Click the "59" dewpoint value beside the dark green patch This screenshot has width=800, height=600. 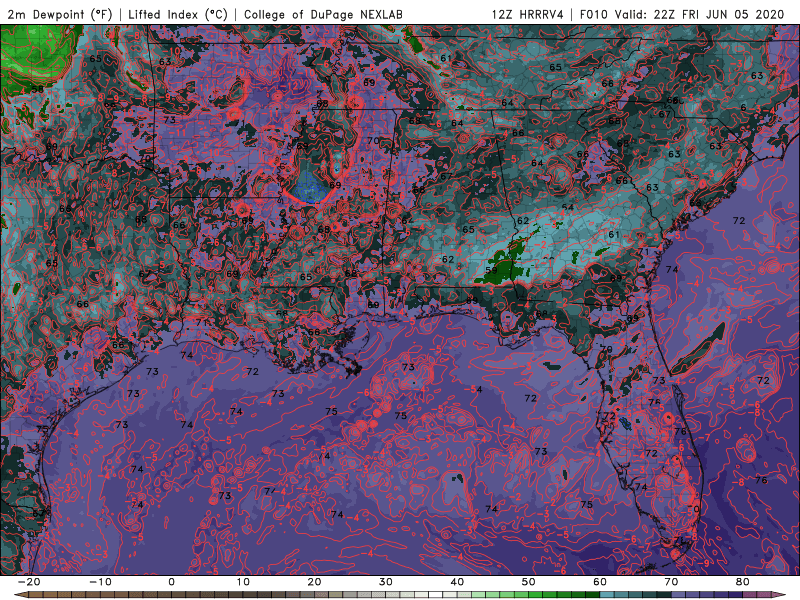pos(491,270)
